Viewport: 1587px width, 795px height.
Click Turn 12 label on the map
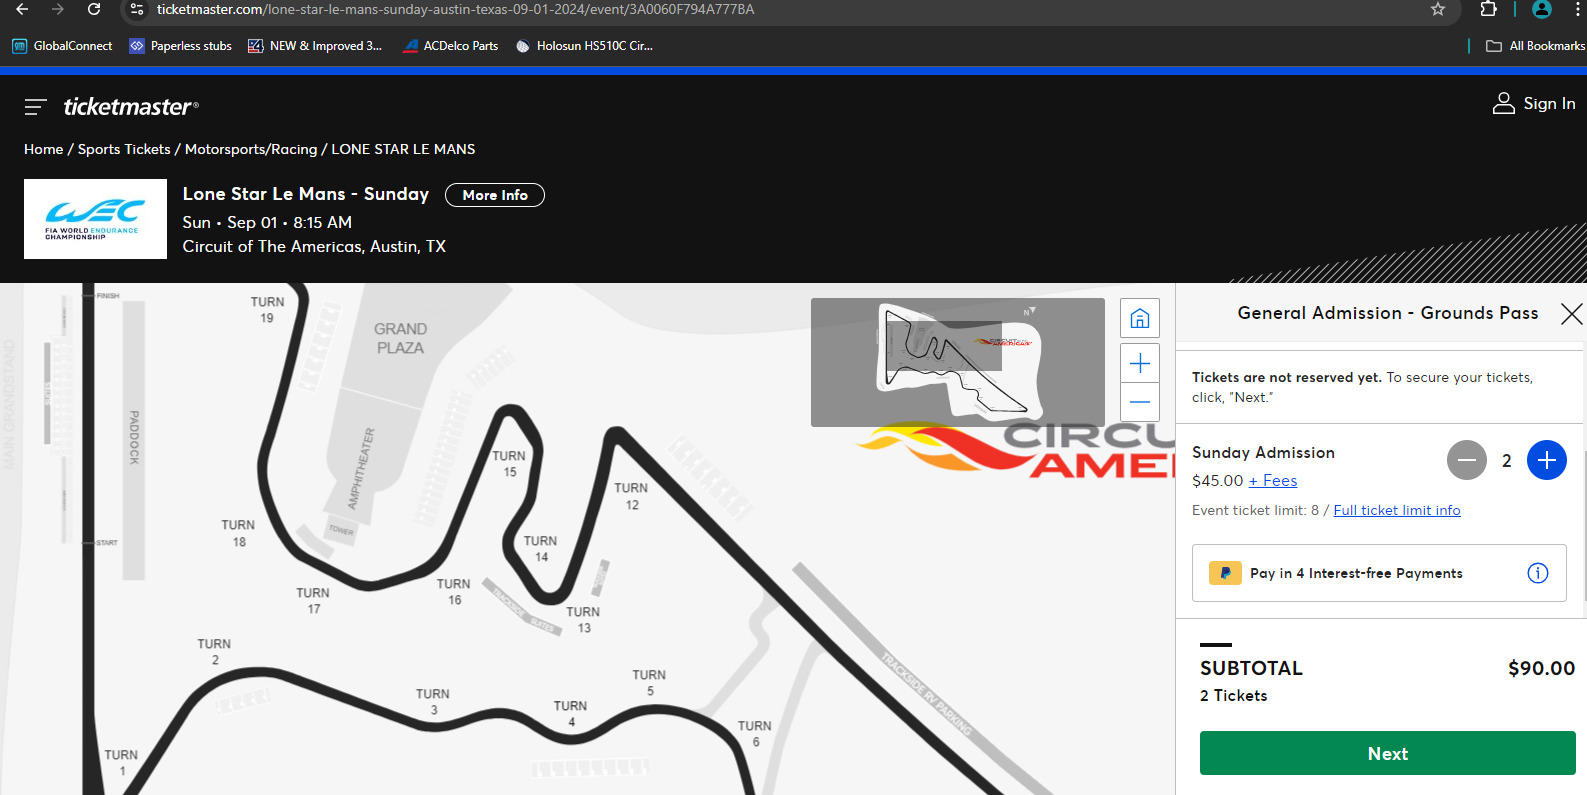click(631, 496)
